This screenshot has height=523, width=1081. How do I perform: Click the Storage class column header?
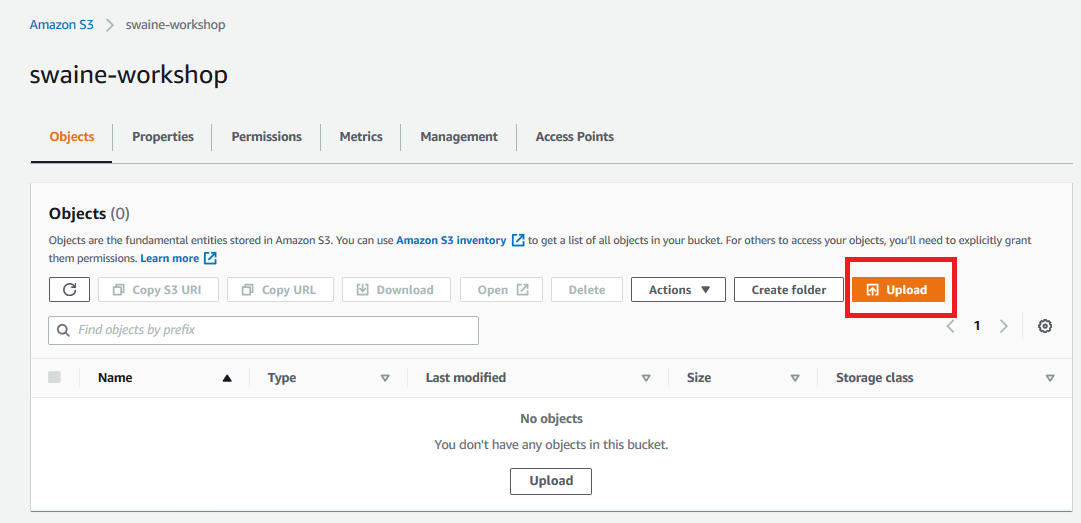tap(874, 378)
